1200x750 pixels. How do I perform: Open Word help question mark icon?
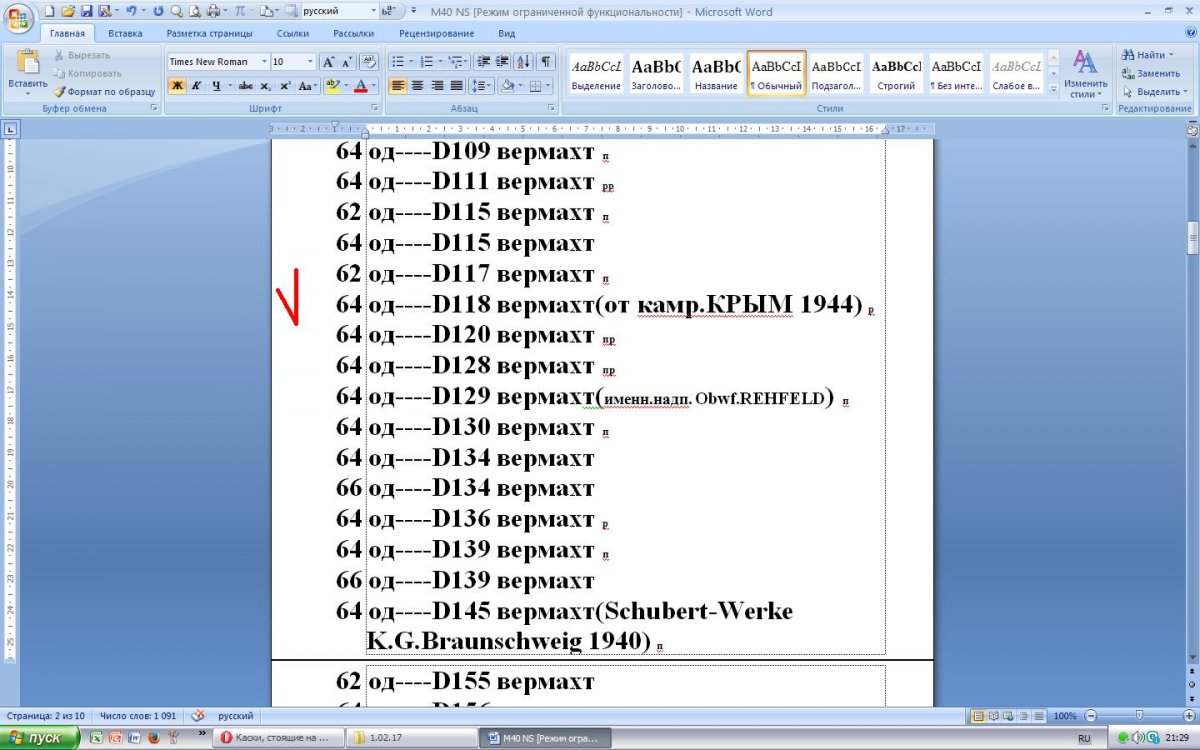pos(1188,33)
